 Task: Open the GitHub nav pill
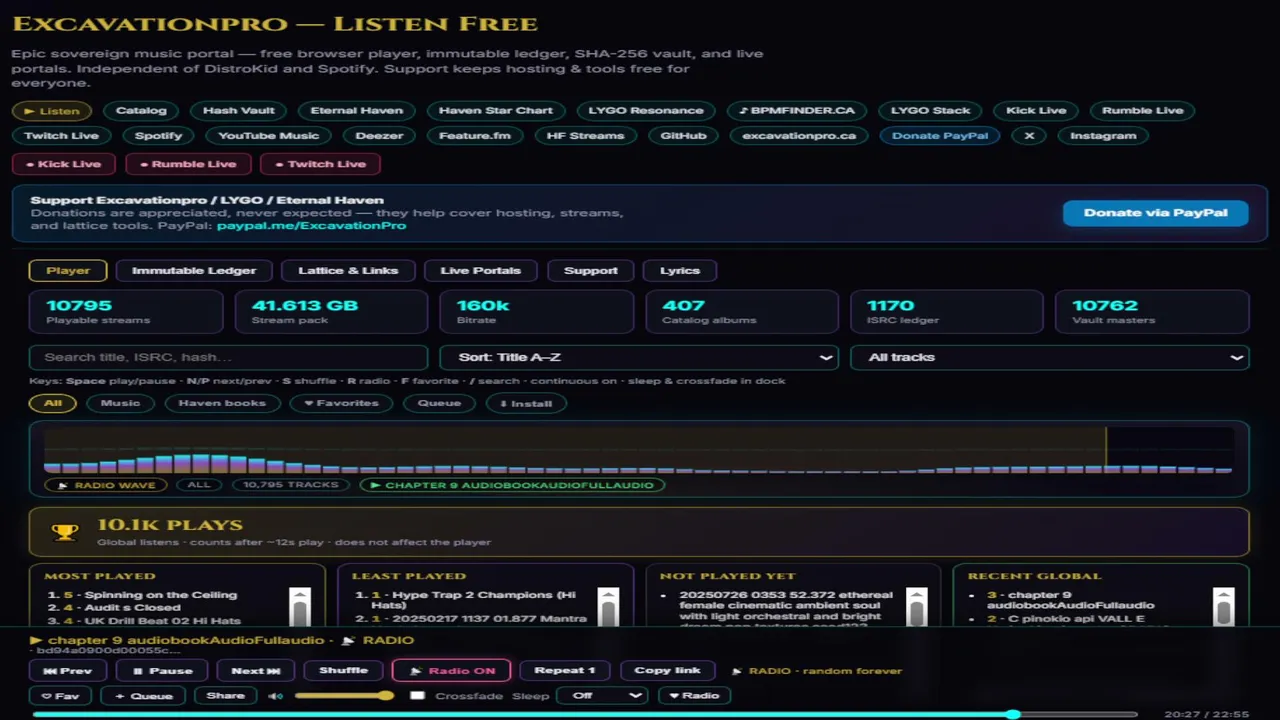click(684, 136)
